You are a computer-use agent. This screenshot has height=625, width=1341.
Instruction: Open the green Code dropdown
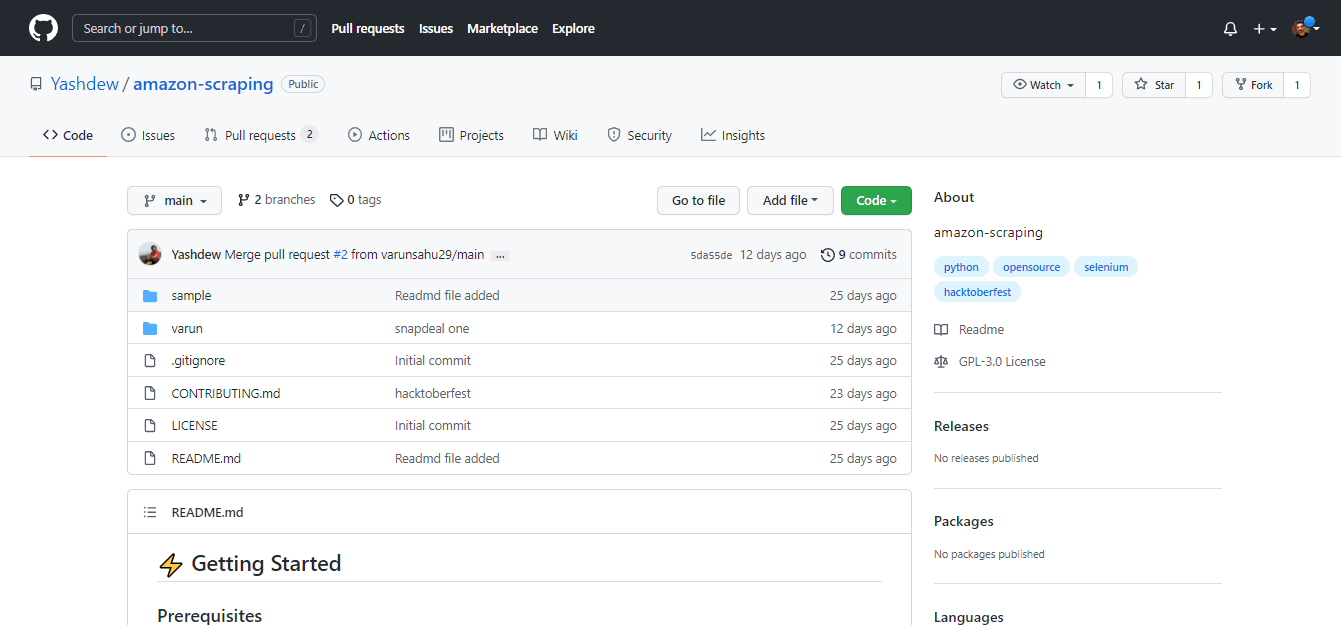pyautogui.click(x=876, y=200)
